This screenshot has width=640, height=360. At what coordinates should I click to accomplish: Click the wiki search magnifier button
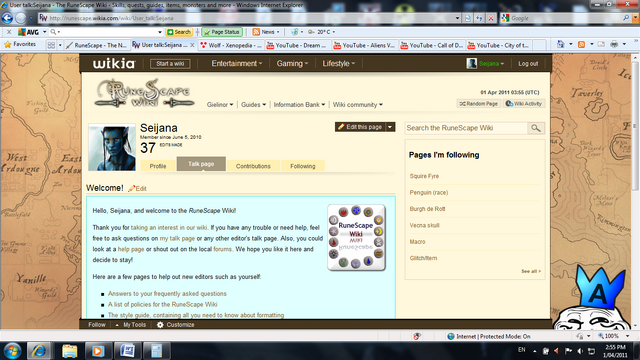point(536,128)
